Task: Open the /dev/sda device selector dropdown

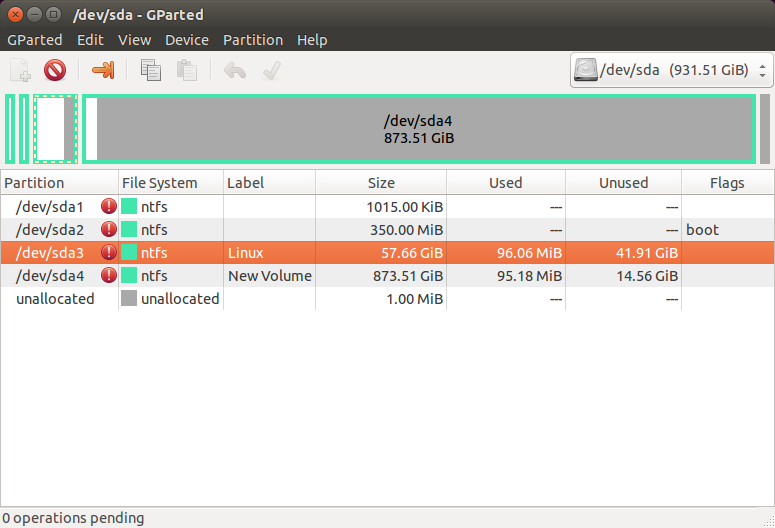Action: [671, 70]
